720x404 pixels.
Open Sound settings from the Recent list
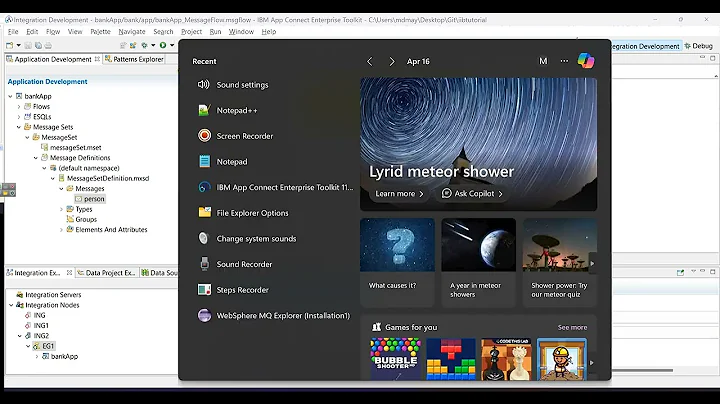pyautogui.click(x=233, y=85)
